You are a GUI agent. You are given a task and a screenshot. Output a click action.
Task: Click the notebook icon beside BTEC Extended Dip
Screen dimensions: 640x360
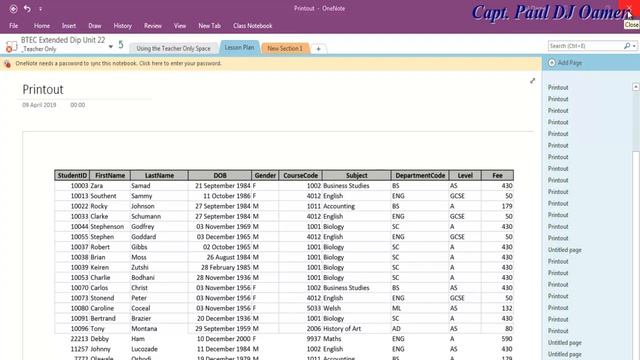11,46
